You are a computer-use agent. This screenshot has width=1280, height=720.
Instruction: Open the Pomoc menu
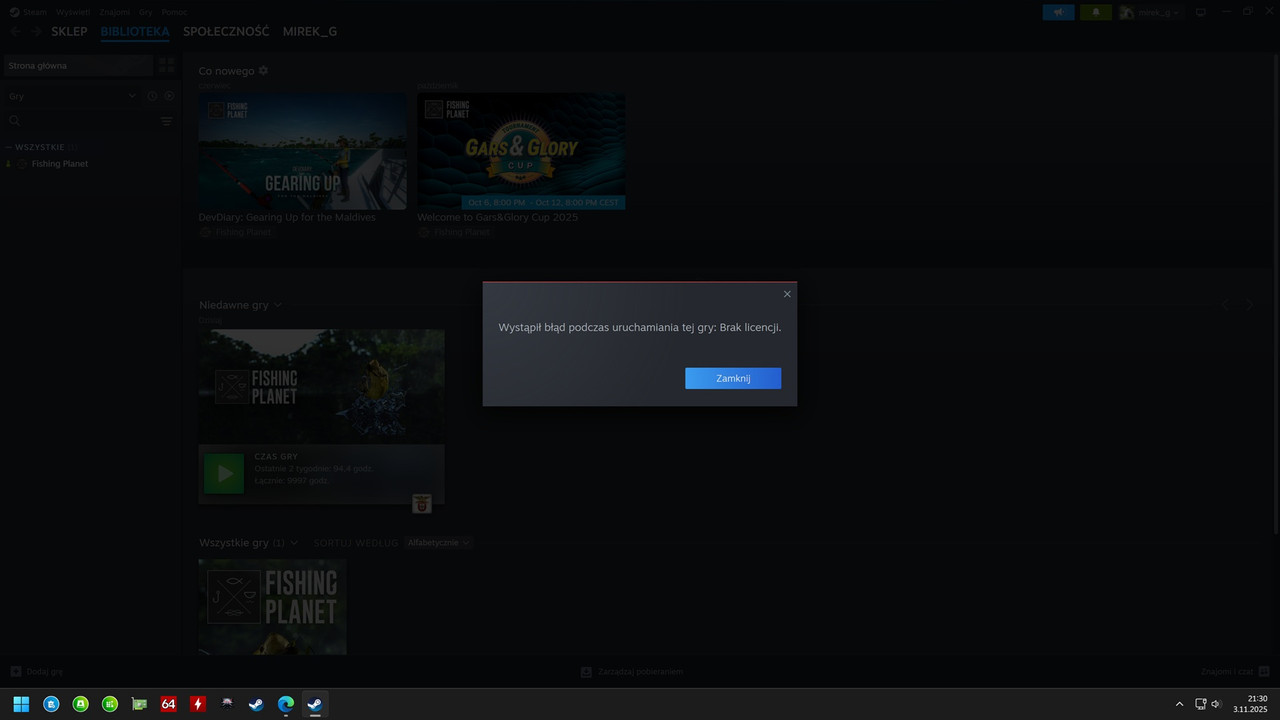click(x=174, y=12)
